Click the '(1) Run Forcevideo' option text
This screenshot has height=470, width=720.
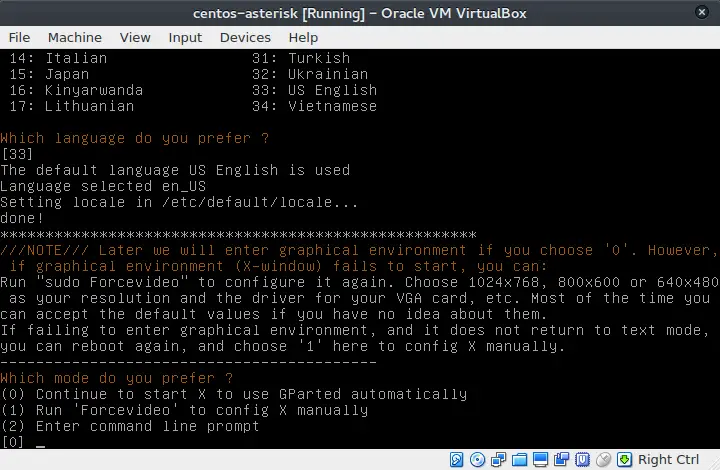tap(185, 410)
